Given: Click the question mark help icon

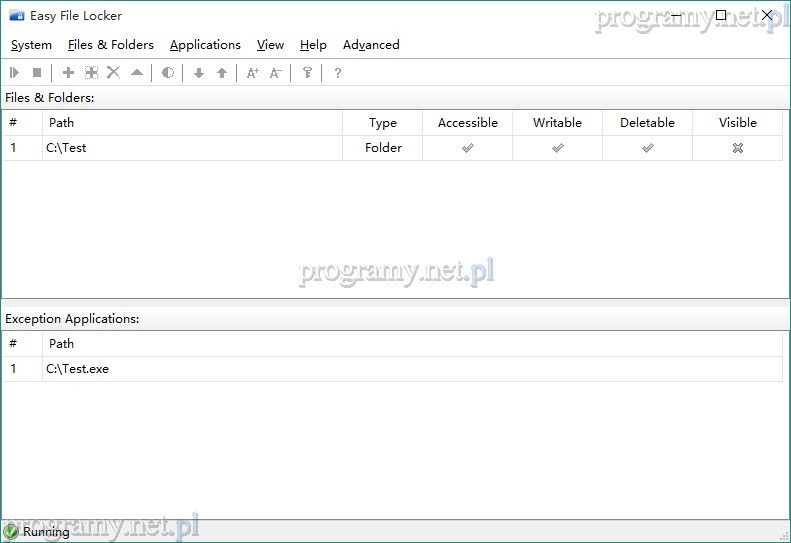Looking at the screenshot, I should pos(338,73).
